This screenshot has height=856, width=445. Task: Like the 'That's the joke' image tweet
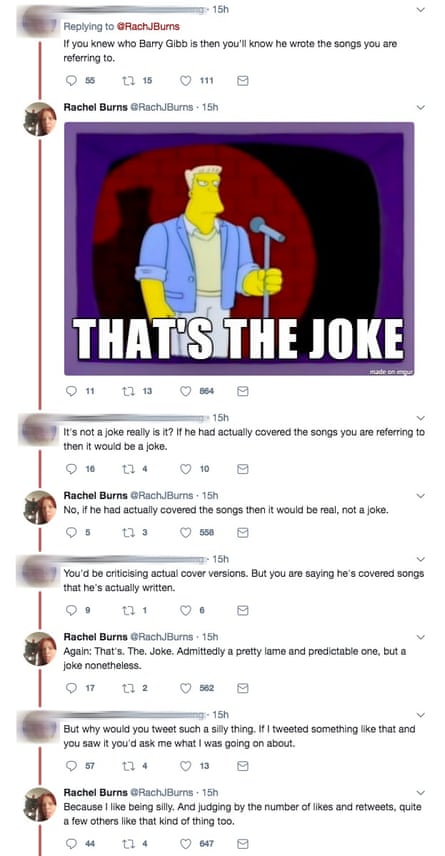[186, 391]
